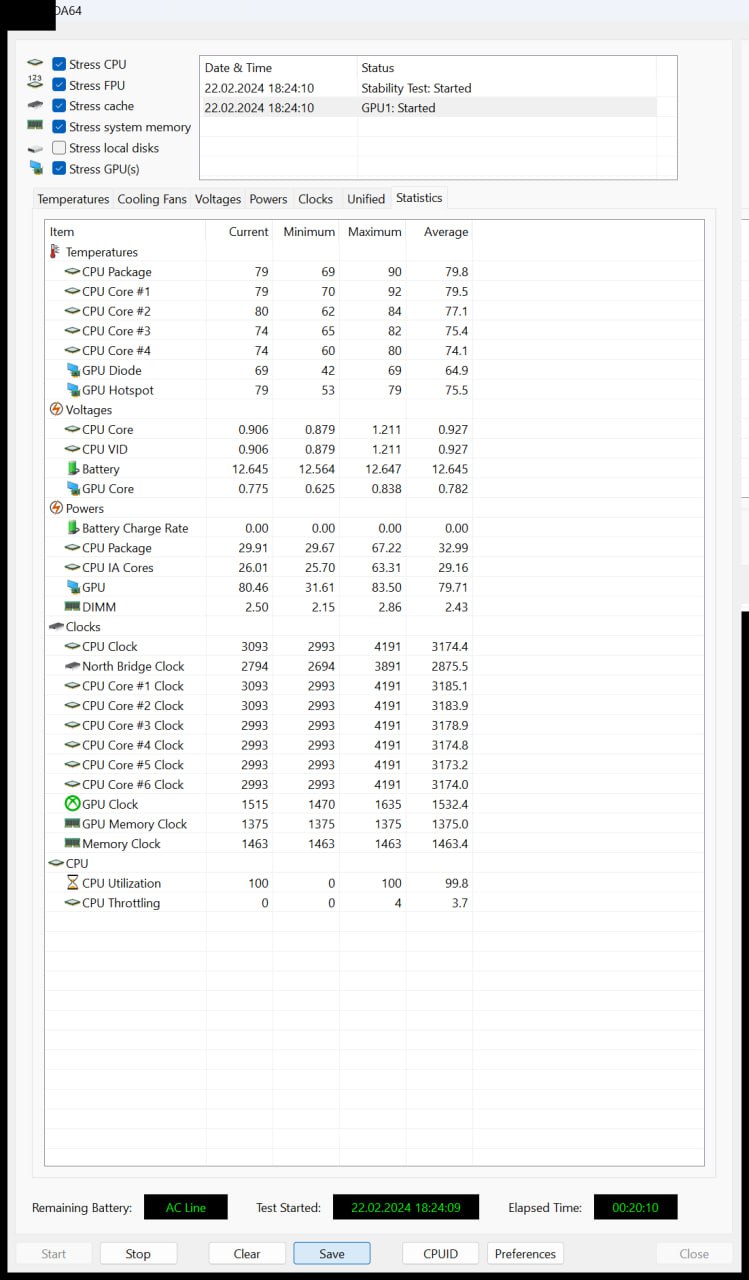
Task: Select the GPU power row
Action: point(258,587)
